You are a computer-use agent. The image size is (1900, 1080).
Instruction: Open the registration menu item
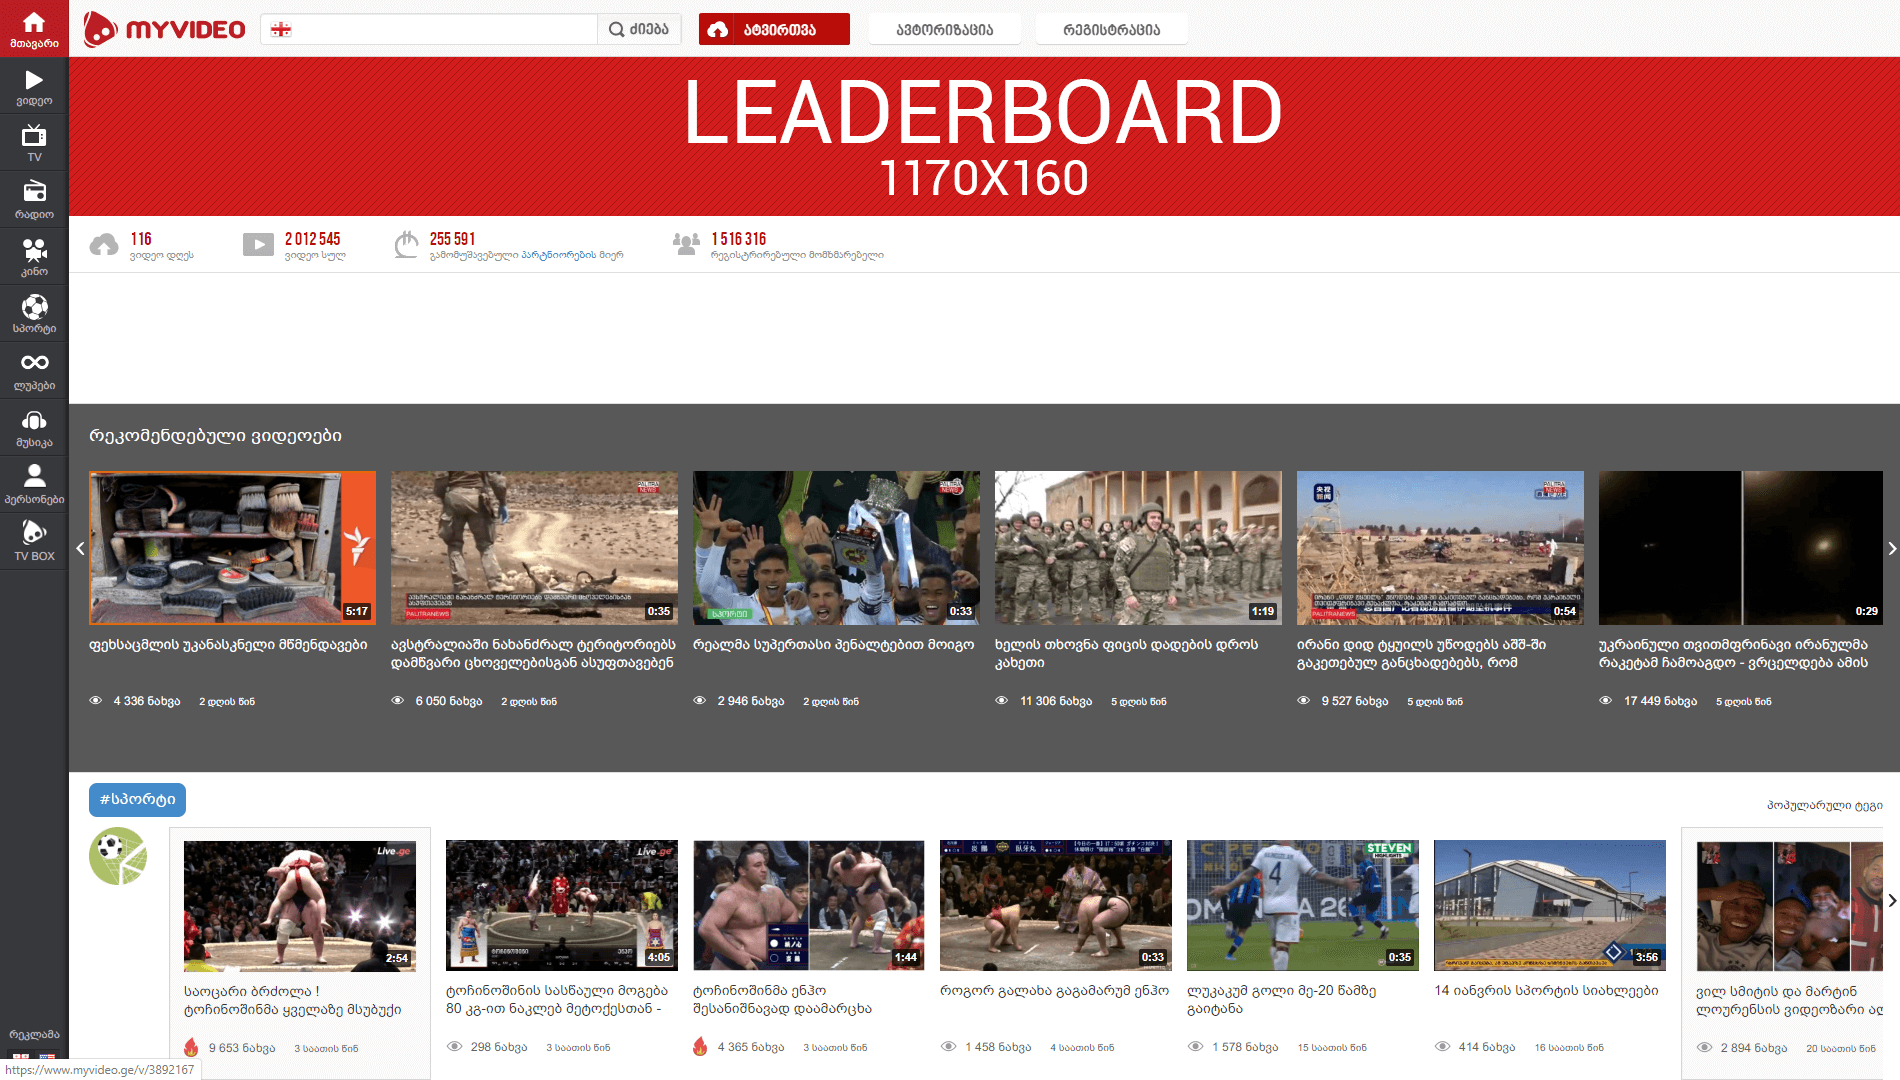click(1111, 30)
